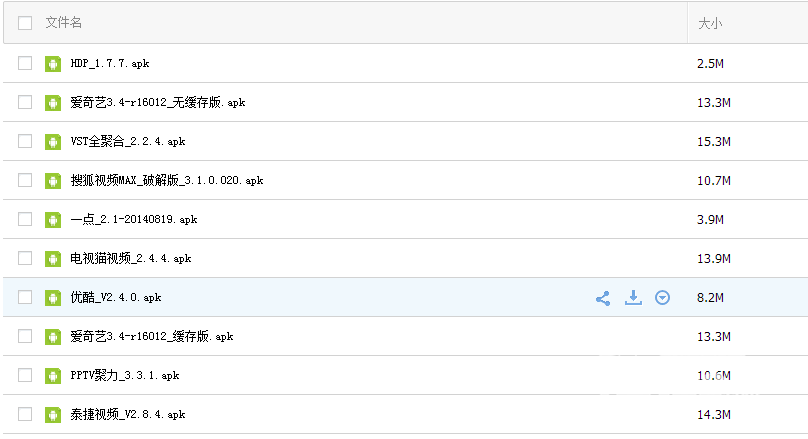Toggle the select-all checkbox beside 文件名

25,23
